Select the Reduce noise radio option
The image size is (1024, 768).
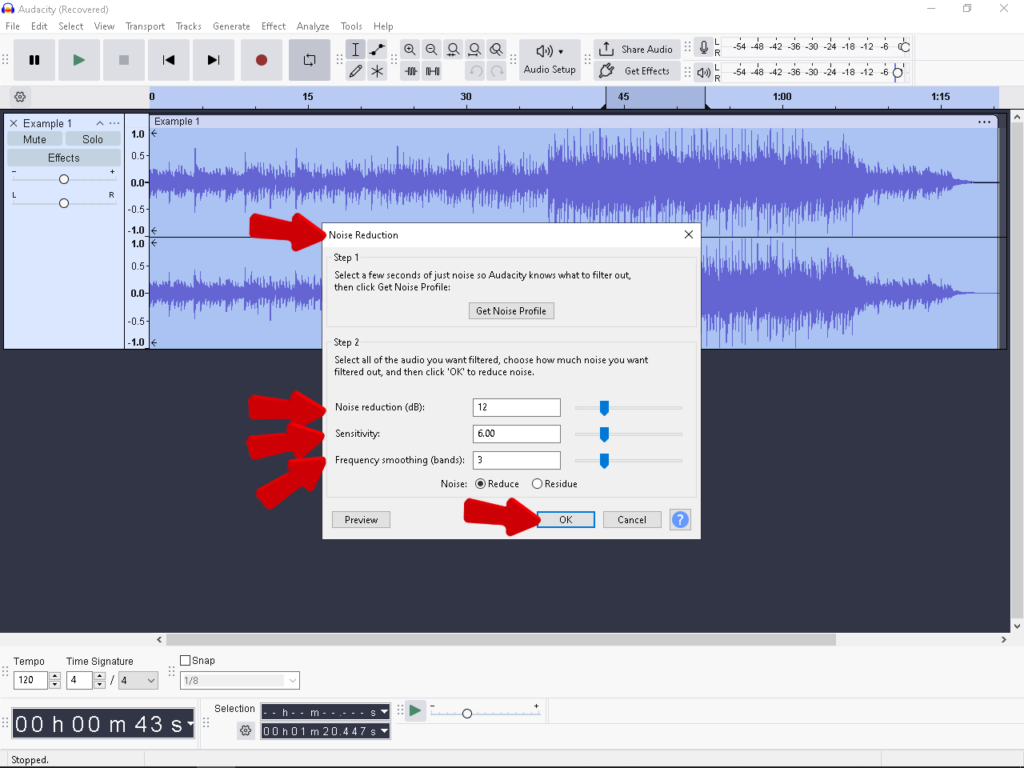click(x=480, y=484)
